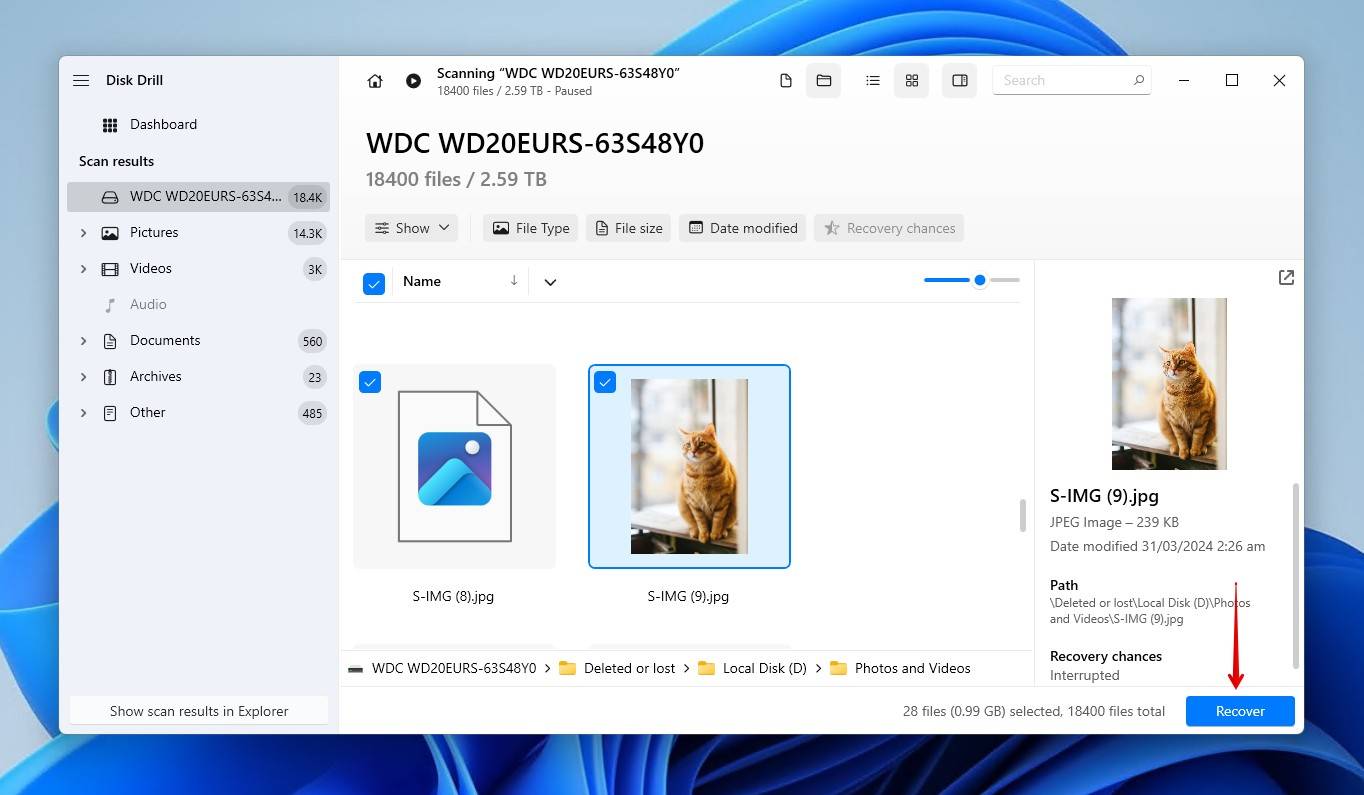Select the S-IMG (9).jpg cat thumbnail
This screenshot has height=795, width=1364.
[689, 466]
